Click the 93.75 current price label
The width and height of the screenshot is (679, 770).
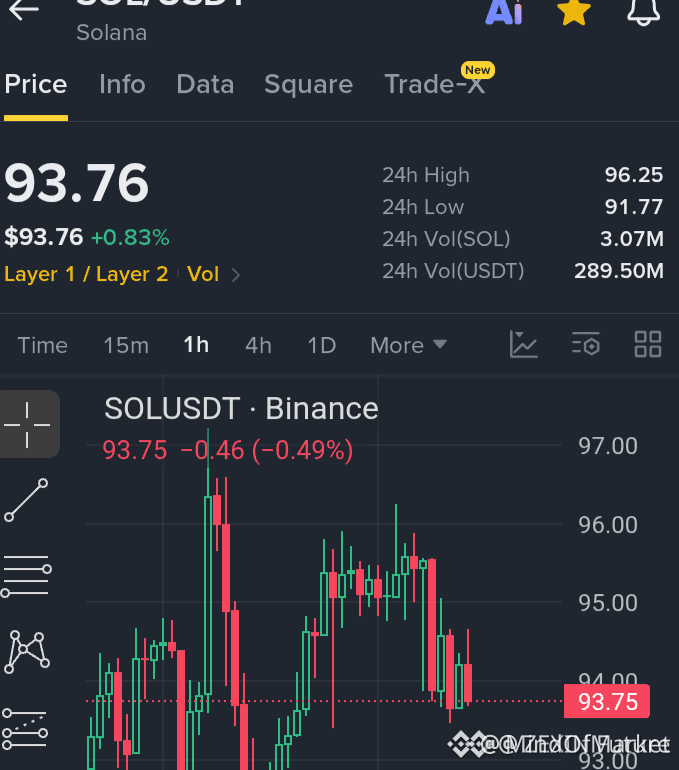click(607, 701)
